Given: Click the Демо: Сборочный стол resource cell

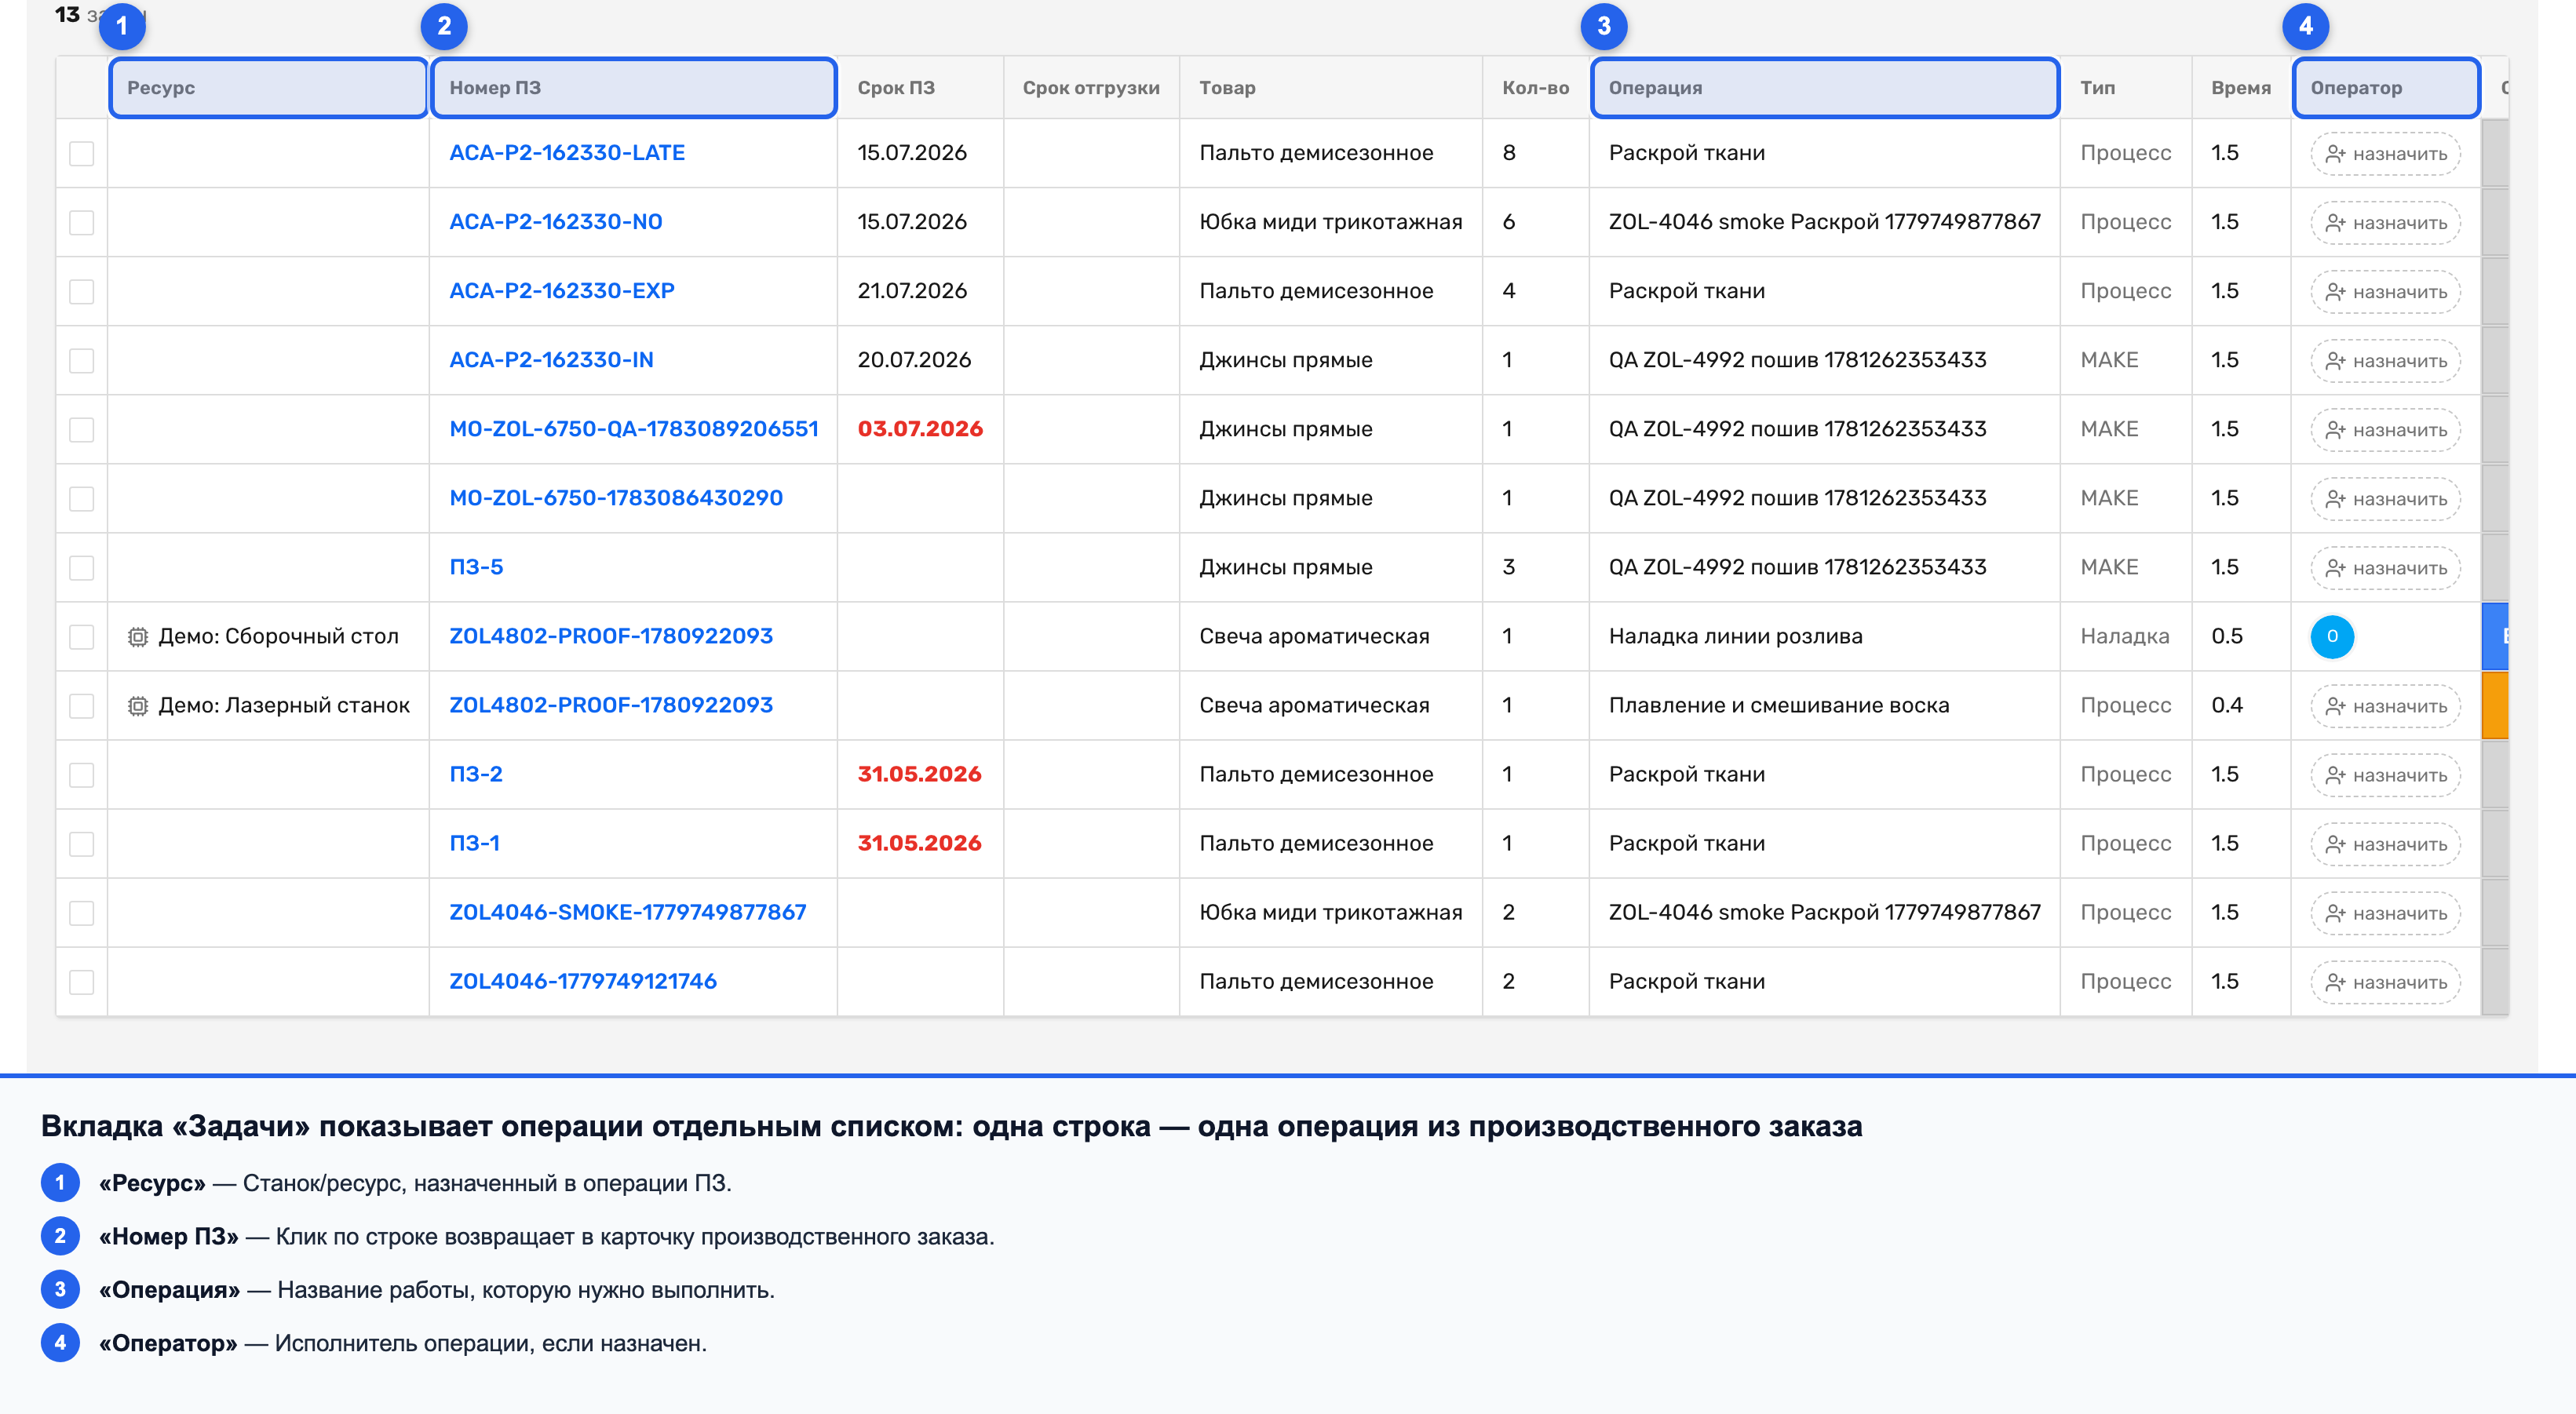Looking at the screenshot, I should point(268,636).
